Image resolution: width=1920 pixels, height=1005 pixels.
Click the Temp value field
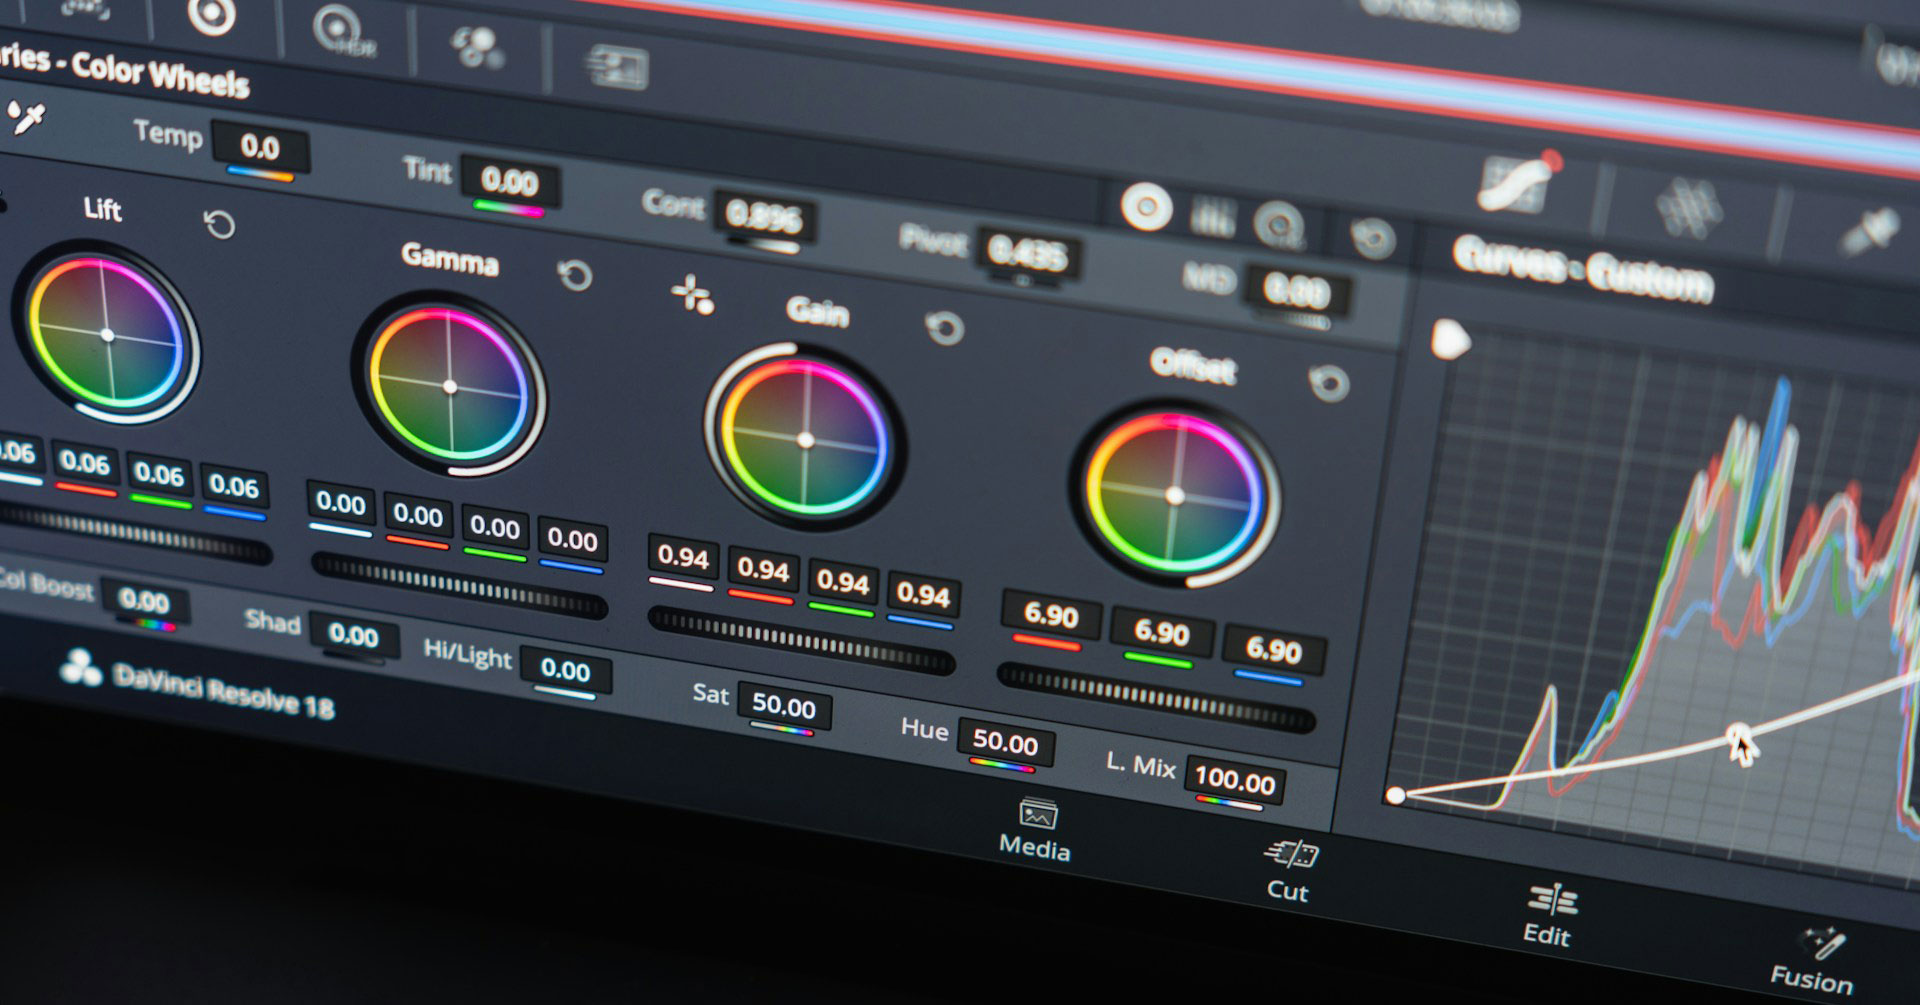tap(260, 148)
